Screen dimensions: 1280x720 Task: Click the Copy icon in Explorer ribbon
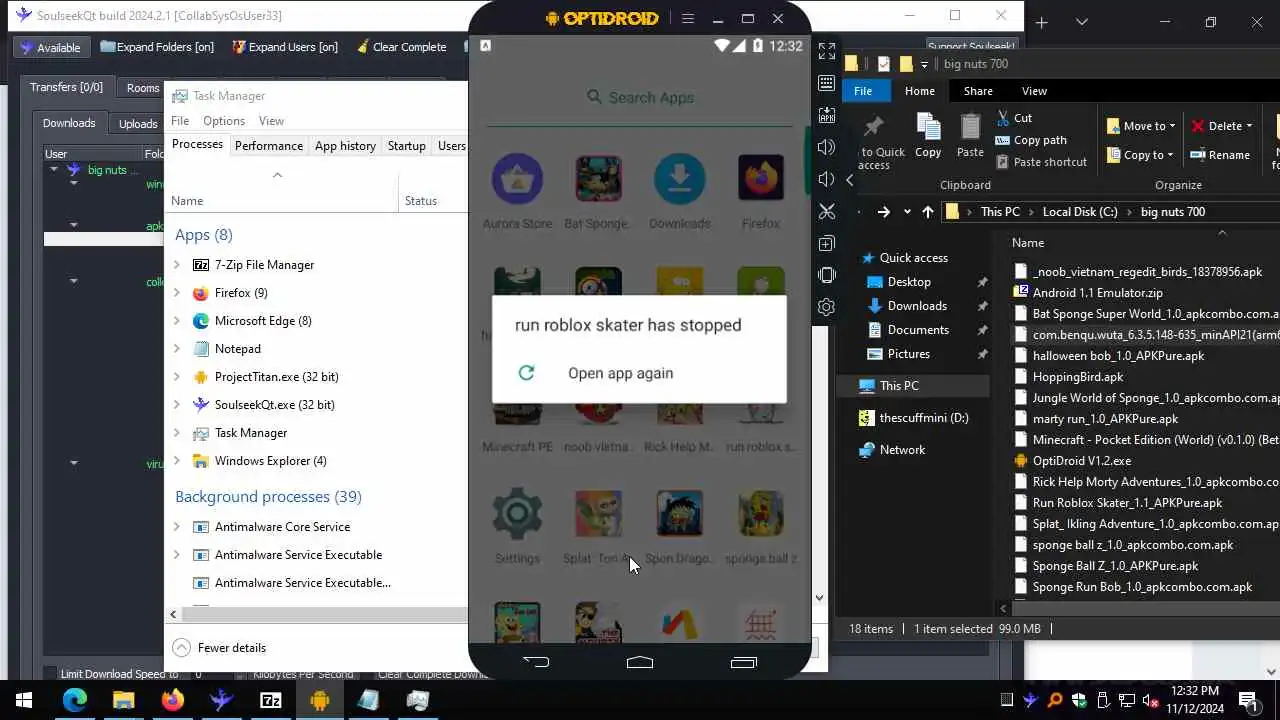tap(928, 135)
